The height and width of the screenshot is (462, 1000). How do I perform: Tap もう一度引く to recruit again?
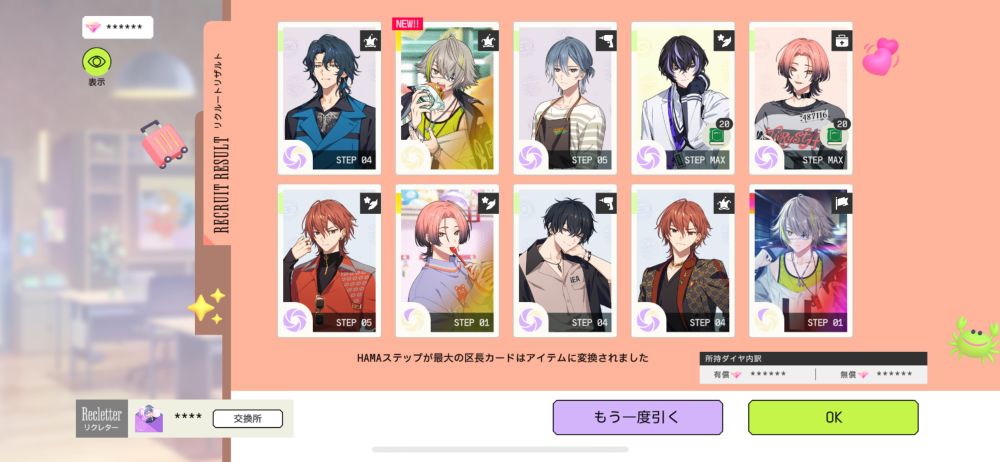click(x=637, y=418)
